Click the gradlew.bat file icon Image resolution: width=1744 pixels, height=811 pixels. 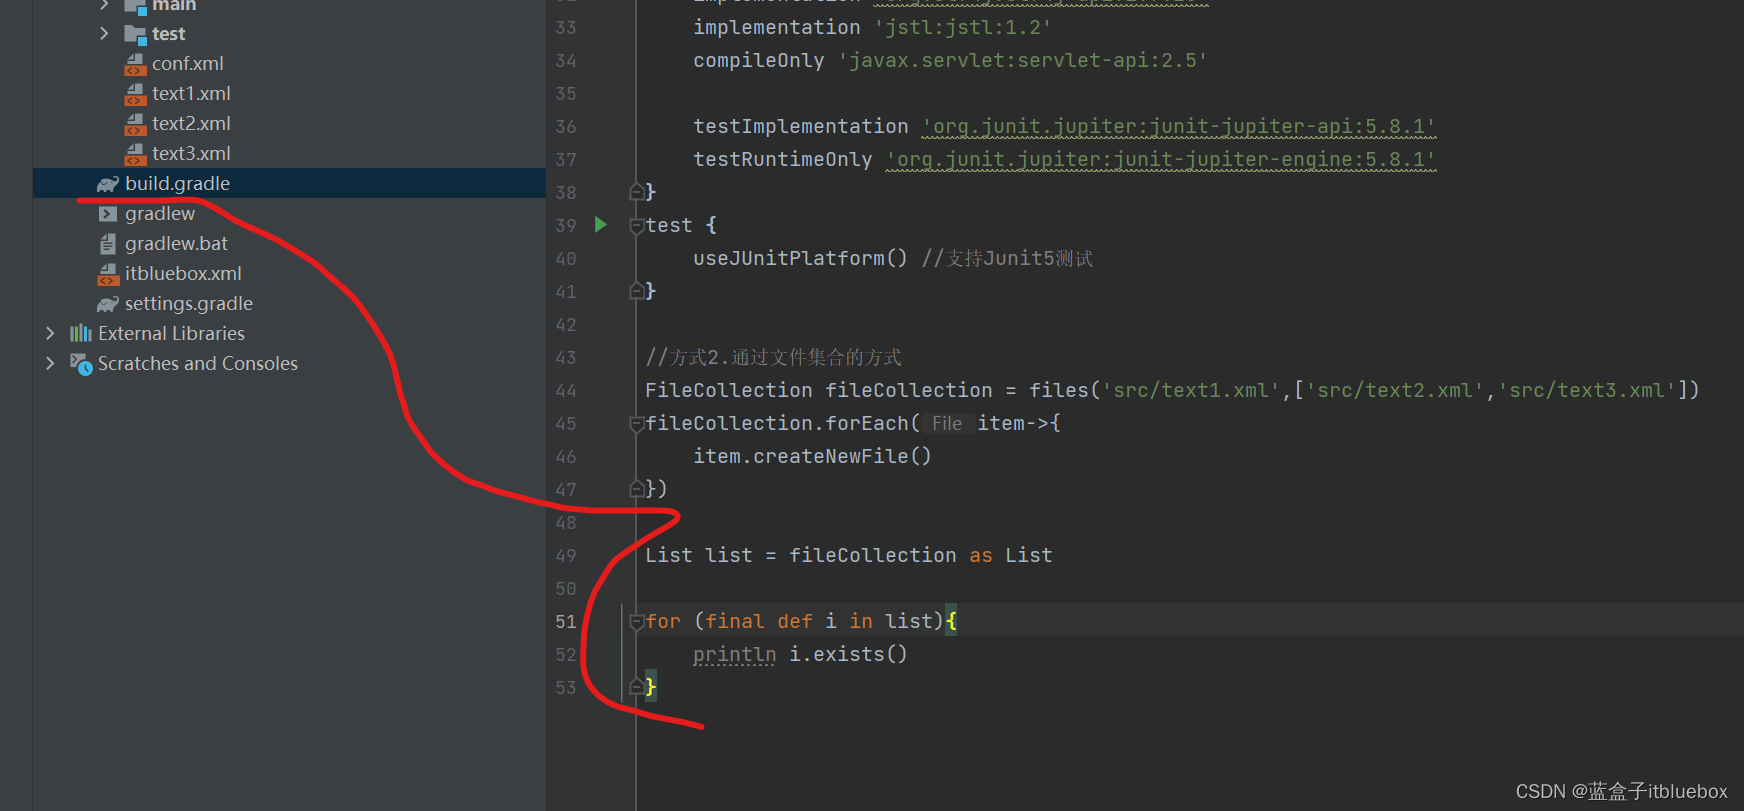coord(108,244)
